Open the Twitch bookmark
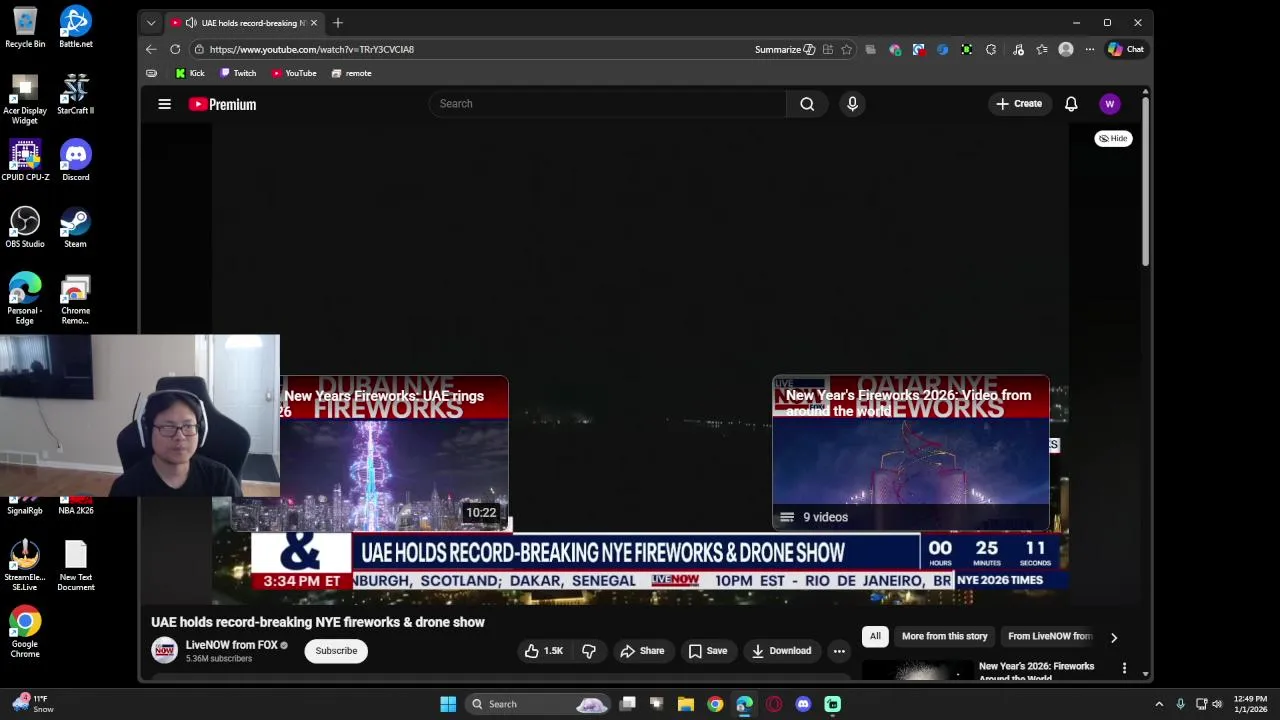The height and width of the screenshot is (720, 1280). click(x=238, y=73)
